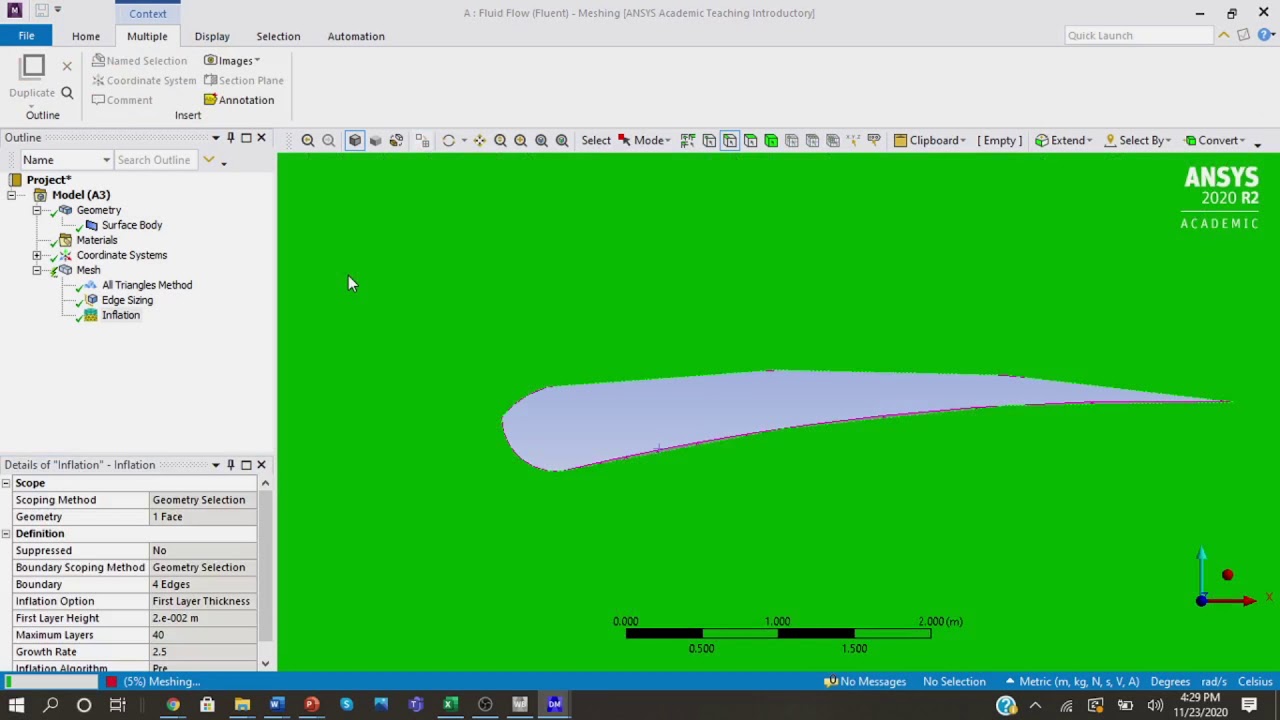
Task: Click the Search Outline input field
Action: click(x=155, y=160)
